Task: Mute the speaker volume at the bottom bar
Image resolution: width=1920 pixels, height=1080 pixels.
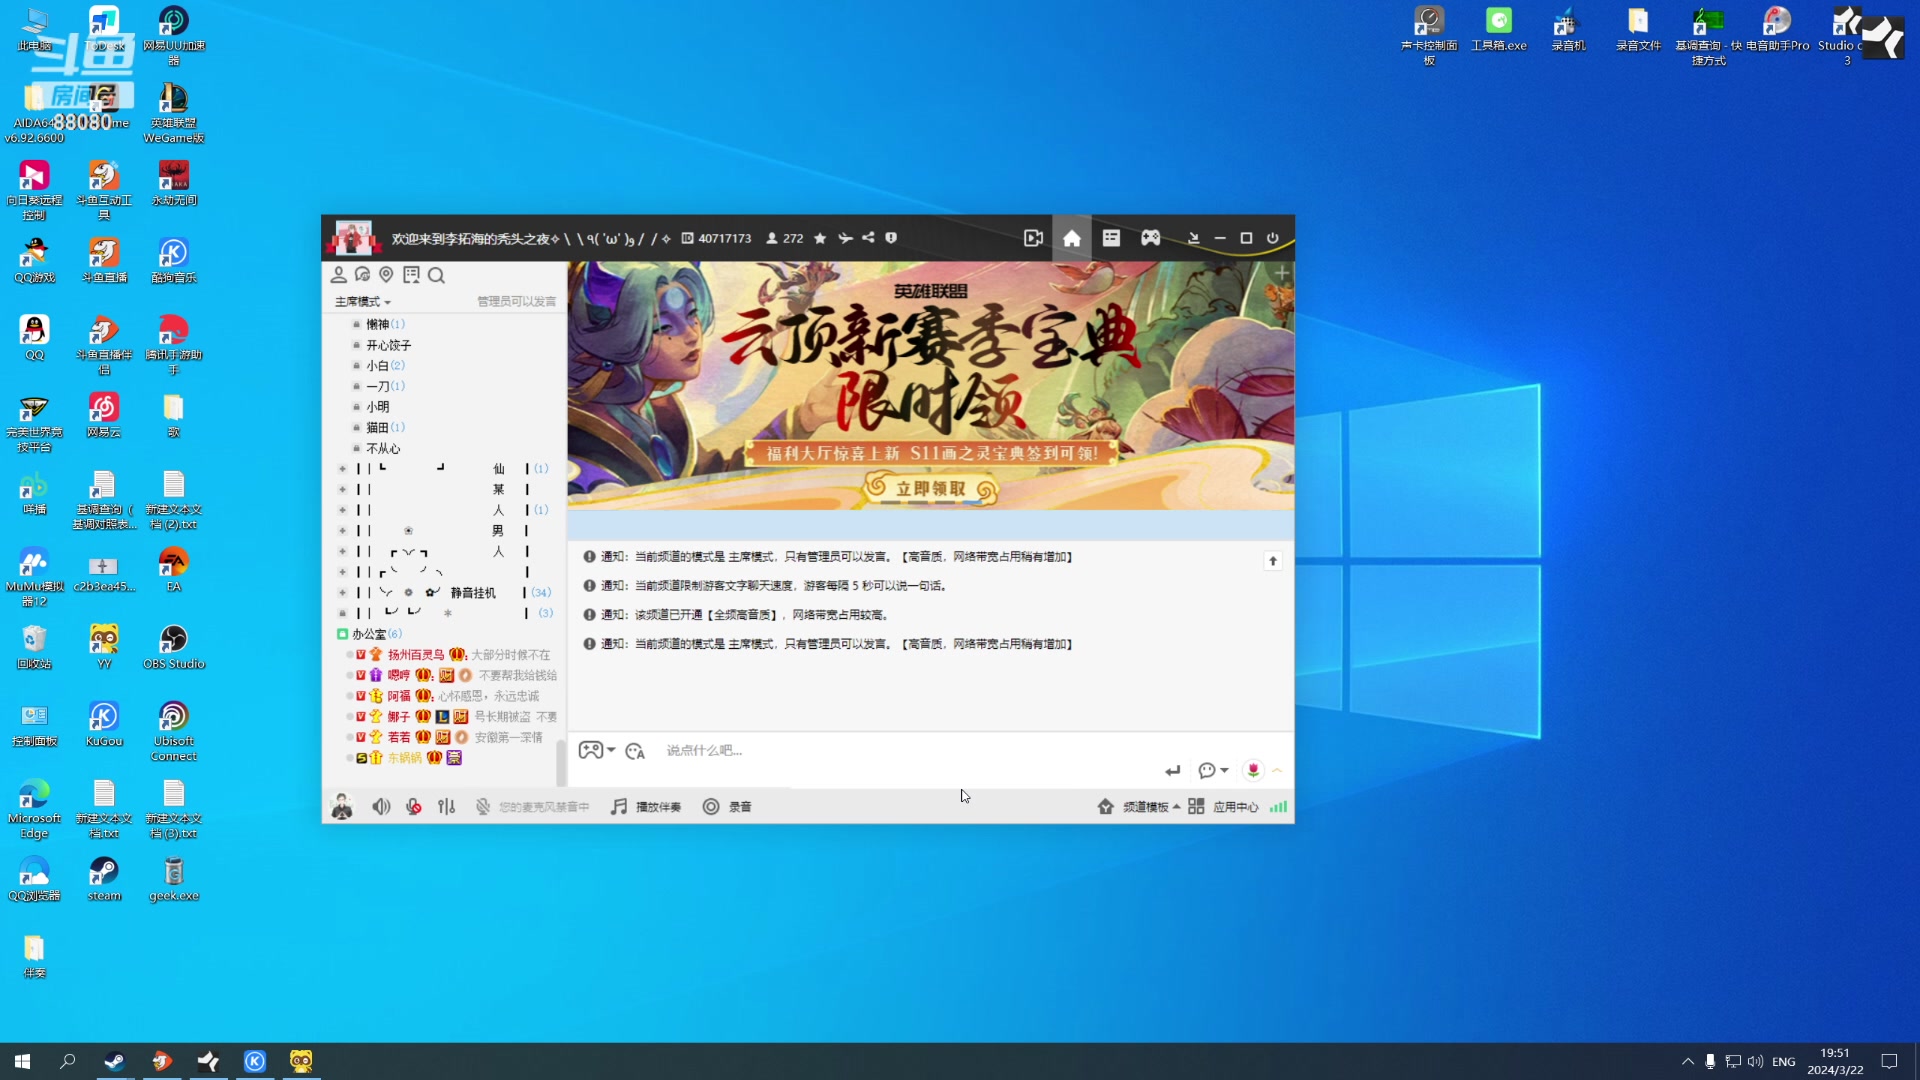Action: coord(381,806)
